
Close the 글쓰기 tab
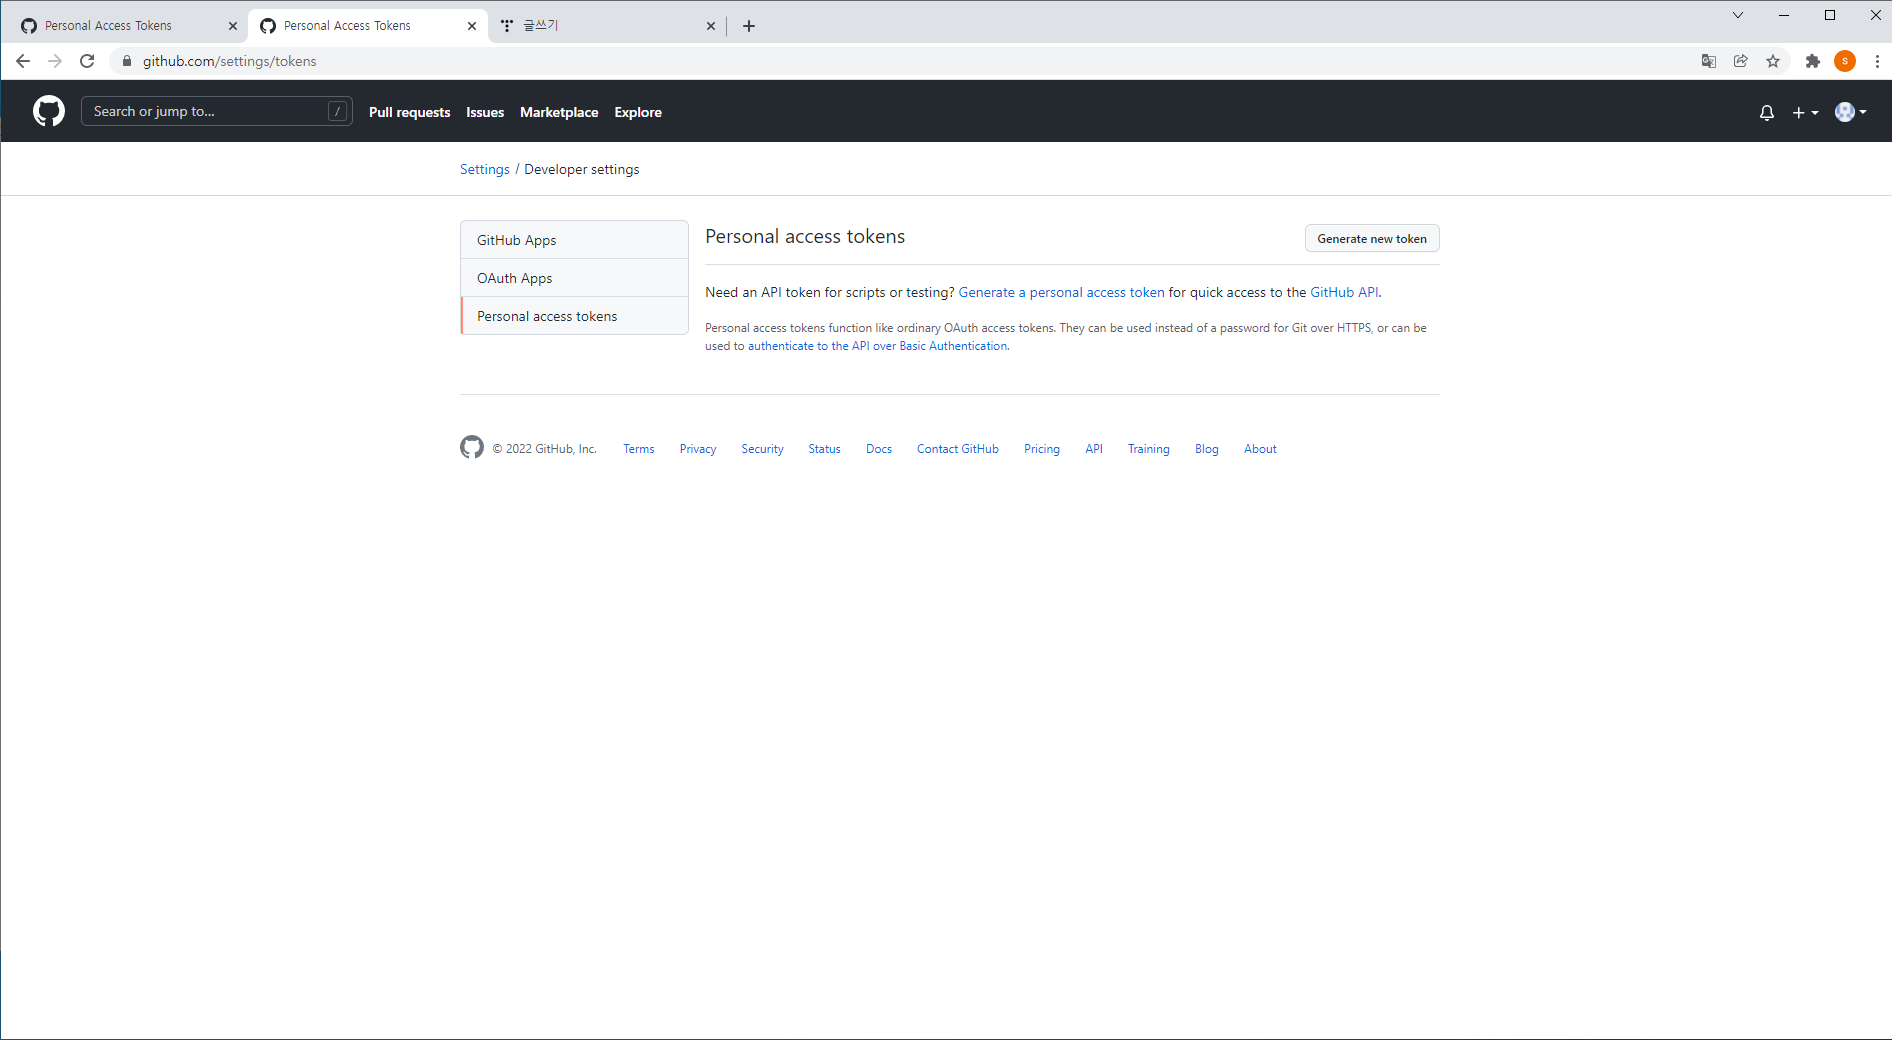click(711, 26)
